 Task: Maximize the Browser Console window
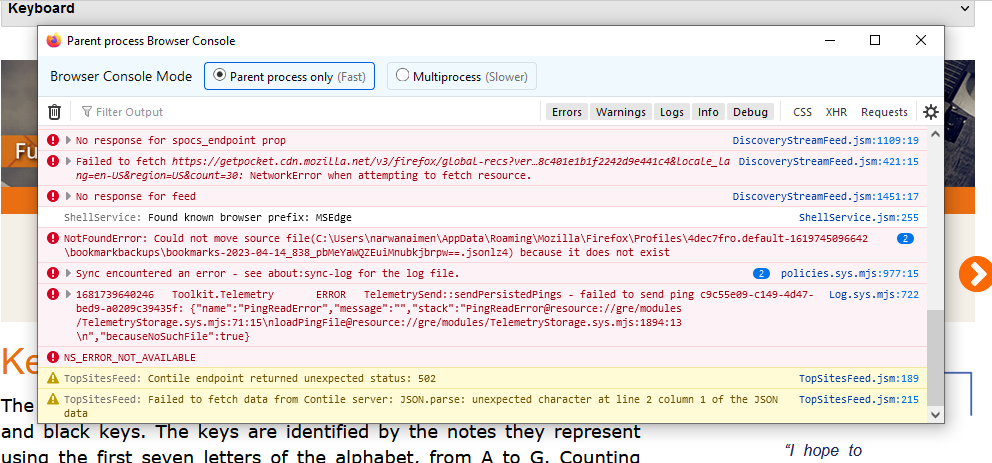coord(875,40)
